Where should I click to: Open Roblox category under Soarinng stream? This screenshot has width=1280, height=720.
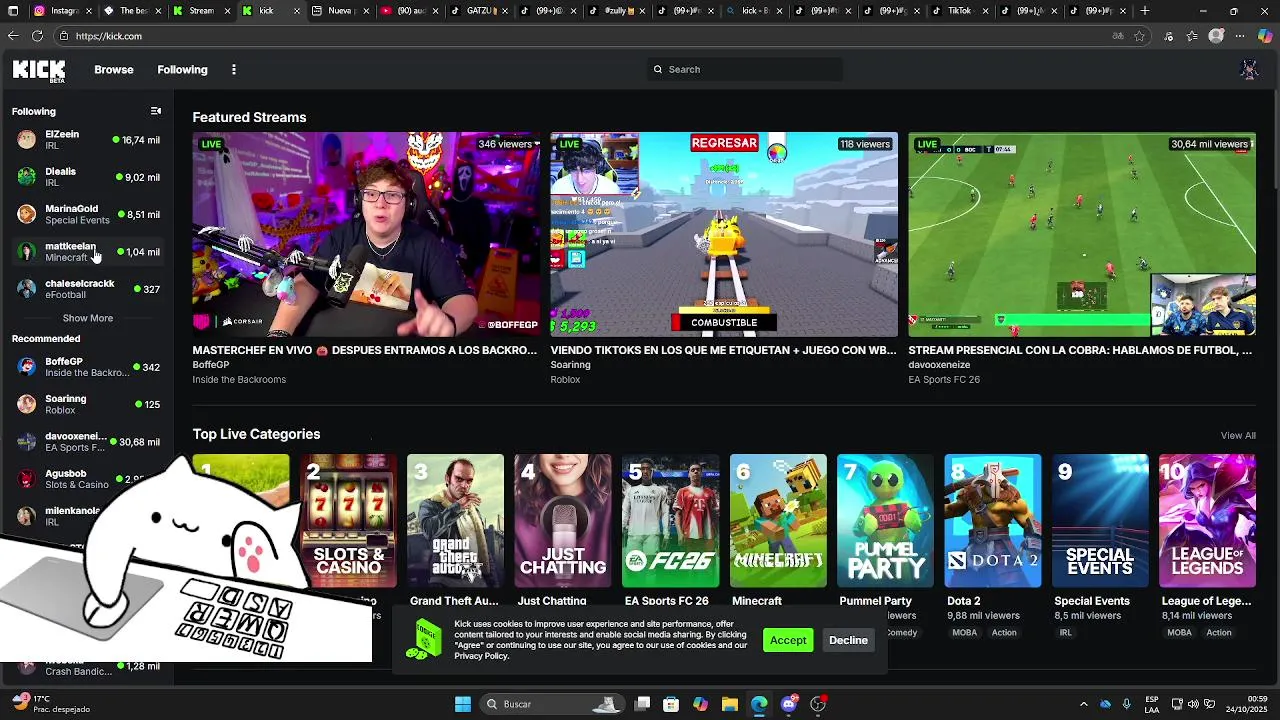[565, 380]
